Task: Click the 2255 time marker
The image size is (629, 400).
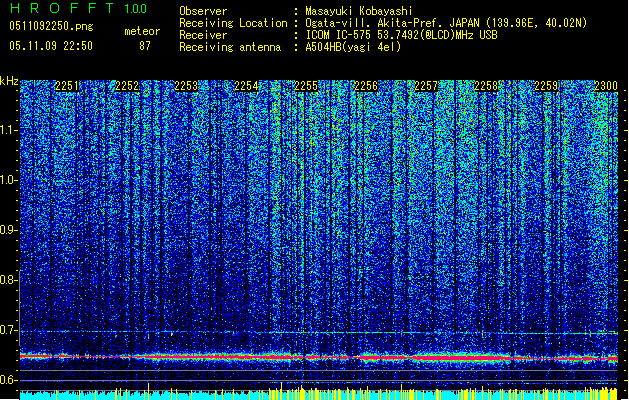Action: coord(306,86)
